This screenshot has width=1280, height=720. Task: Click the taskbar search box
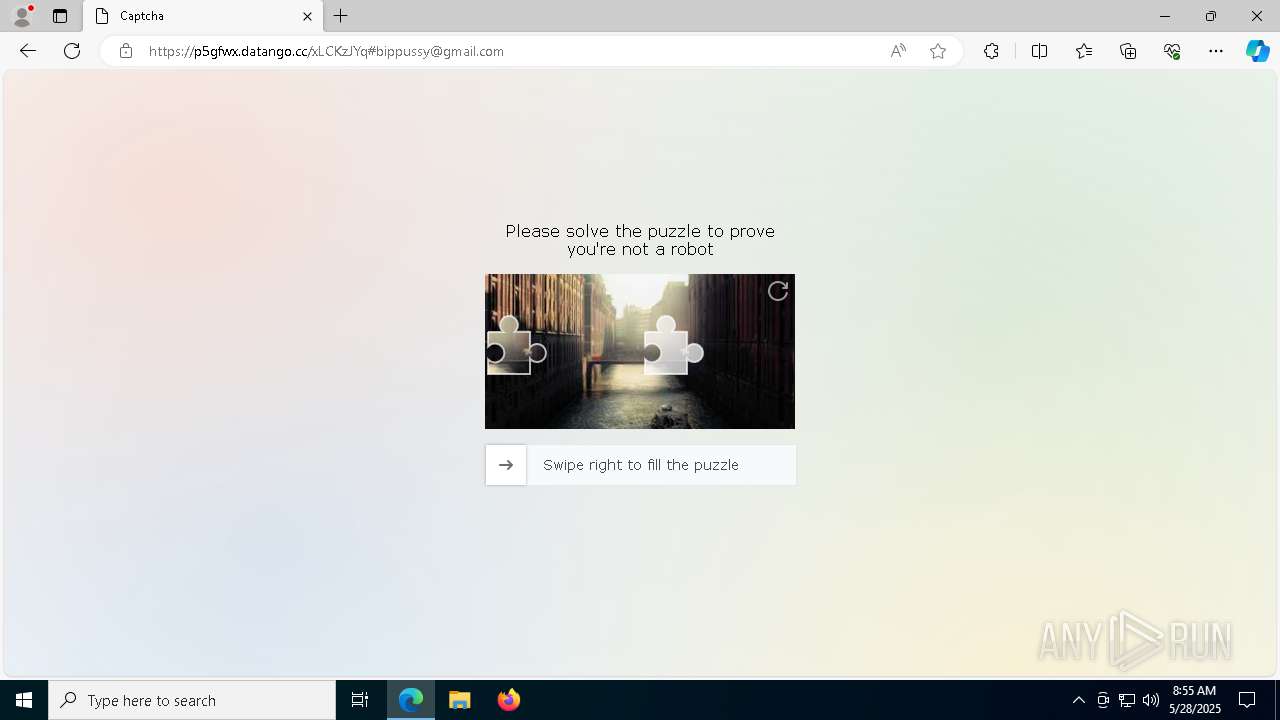click(x=192, y=700)
